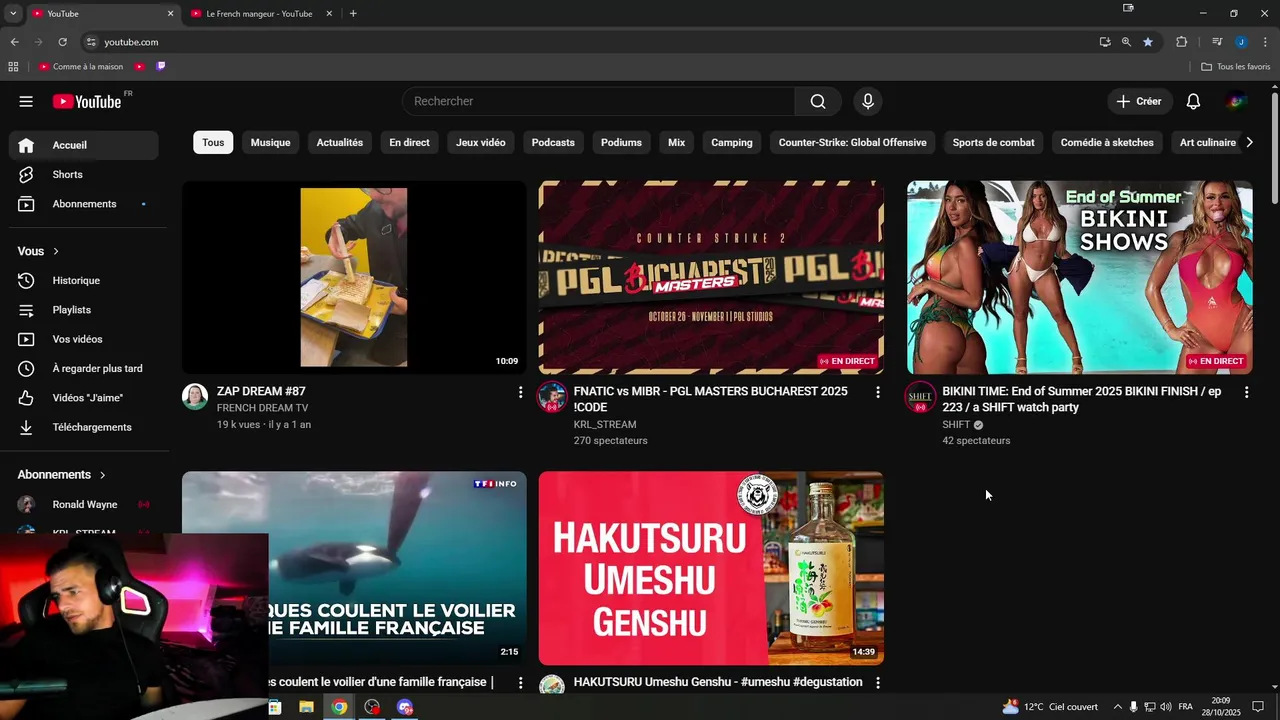Screen dimensions: 1280x720
Task: Reload the page with the browser refresh button
Action: (62, 42)
